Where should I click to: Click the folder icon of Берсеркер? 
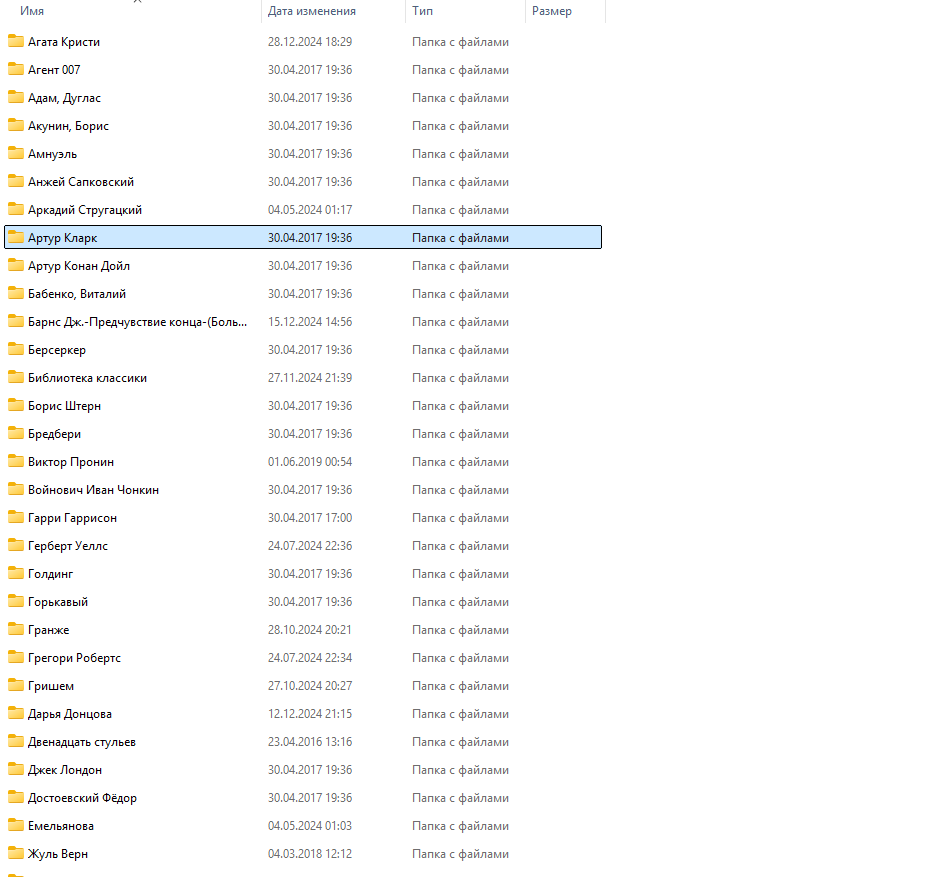coord(16,349)
